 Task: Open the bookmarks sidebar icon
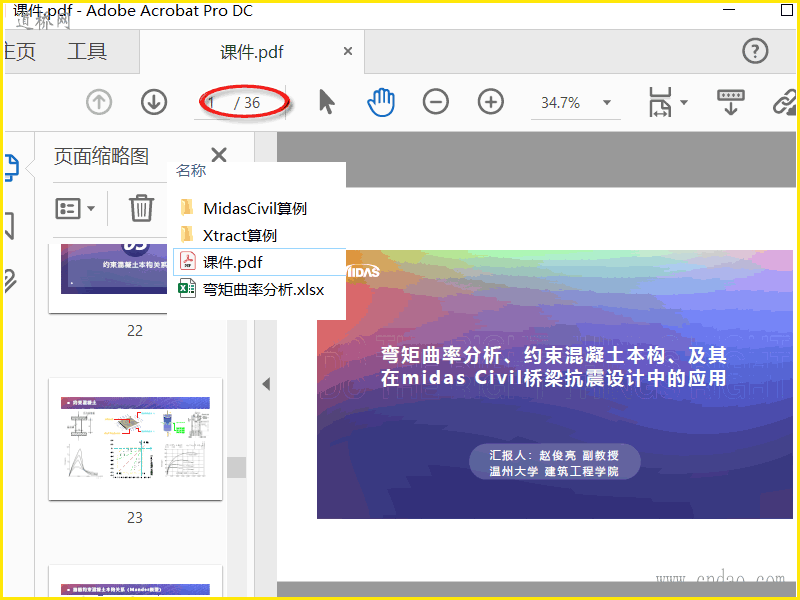[9, 226]
